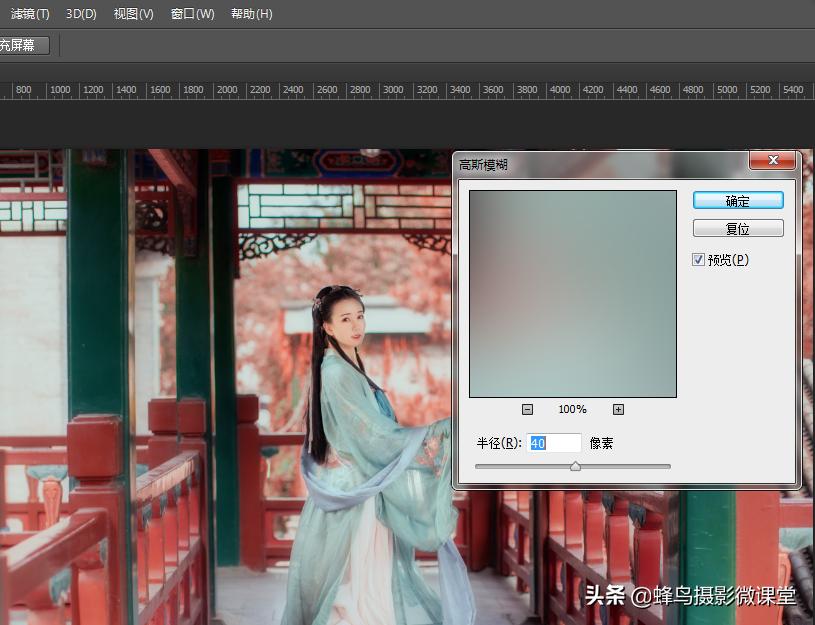Click the horizontal ruler at 2000 mark
Viewport: 815px width, 625px height.
coord(226,90)
